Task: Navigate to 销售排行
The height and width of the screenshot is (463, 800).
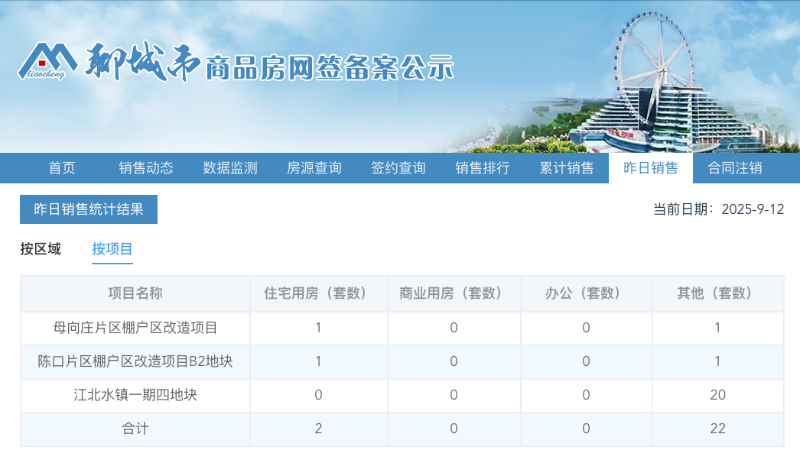Action: [482, 168]
